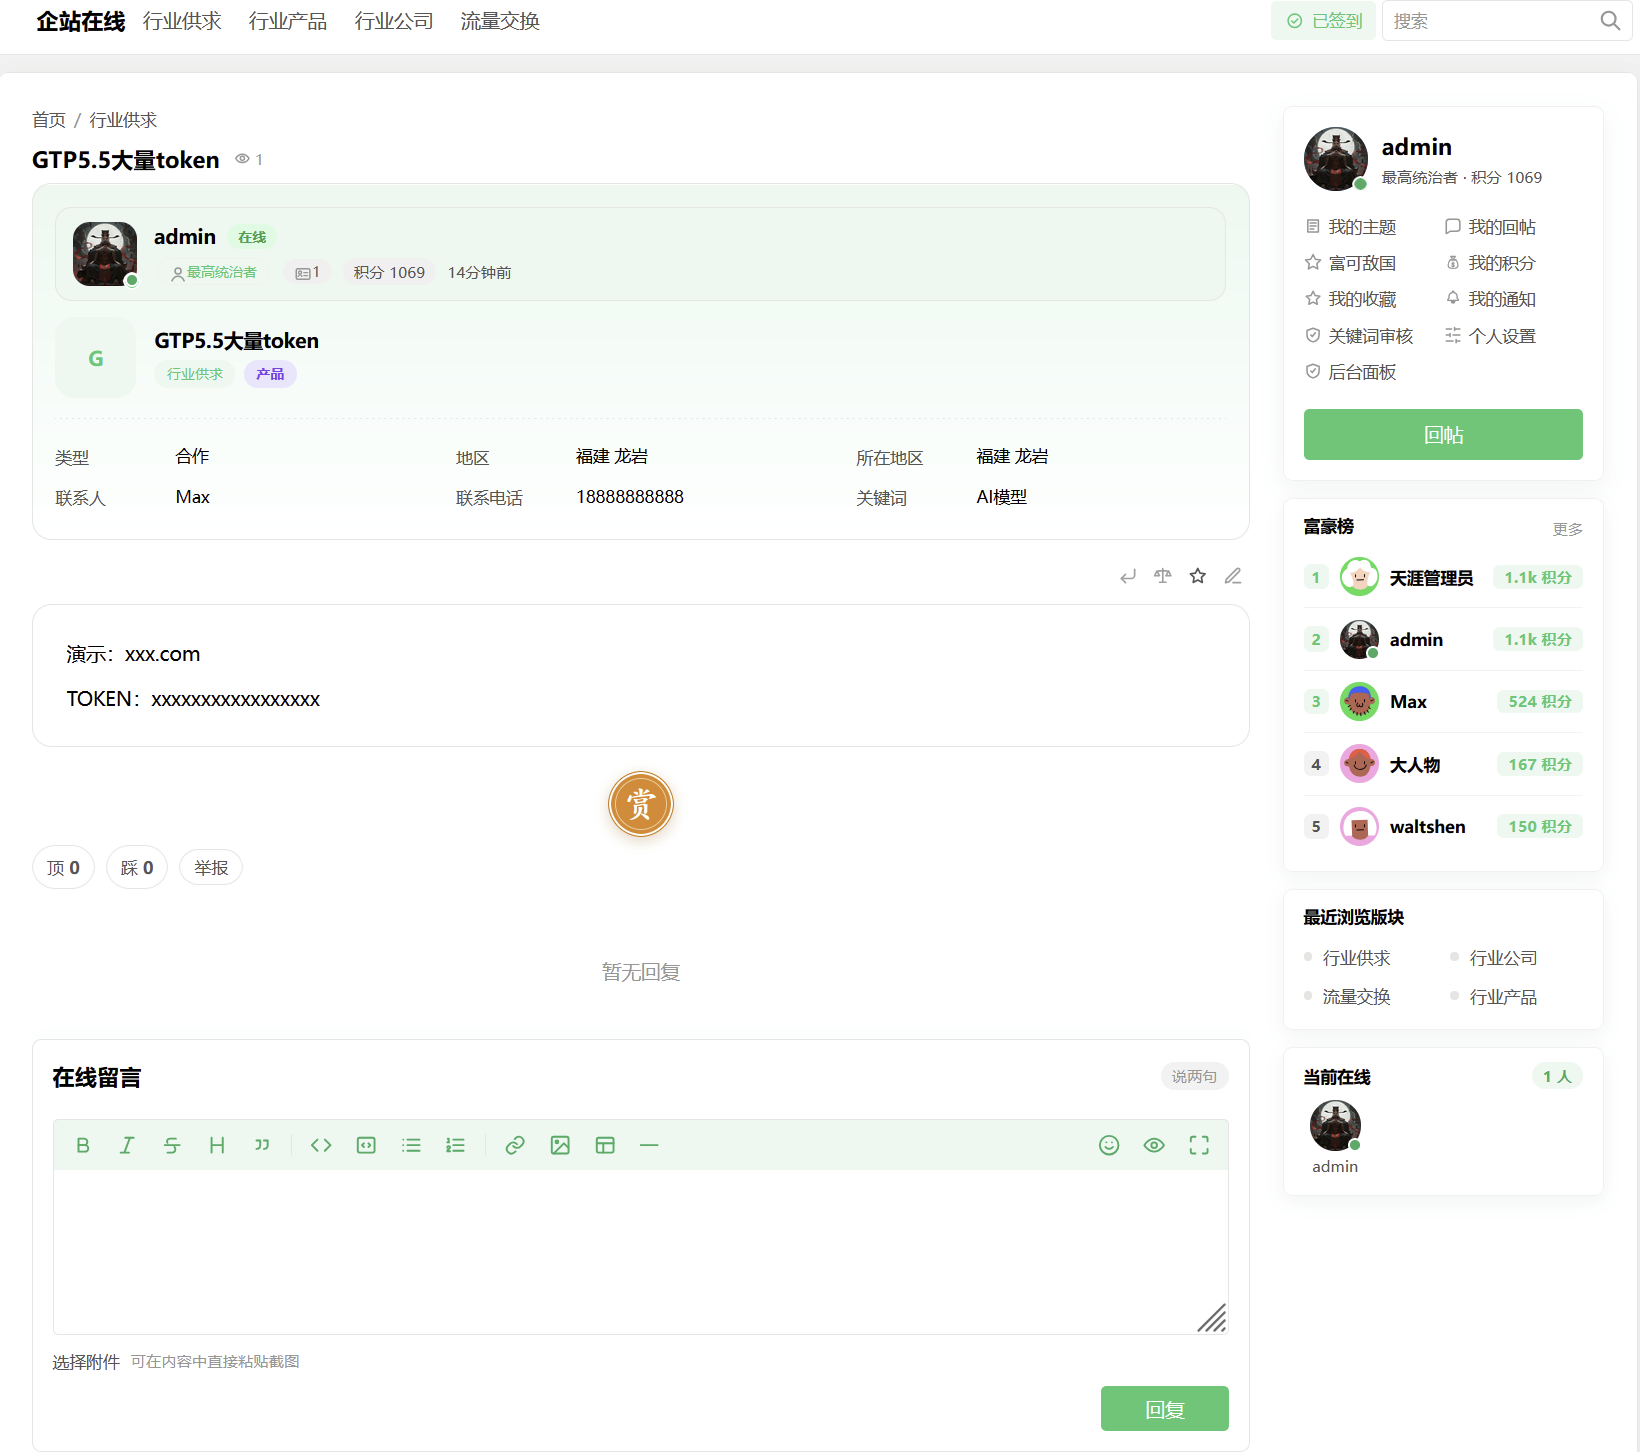
Task: Click inside the 在线留言 message text area
Action: (641, 1252)
